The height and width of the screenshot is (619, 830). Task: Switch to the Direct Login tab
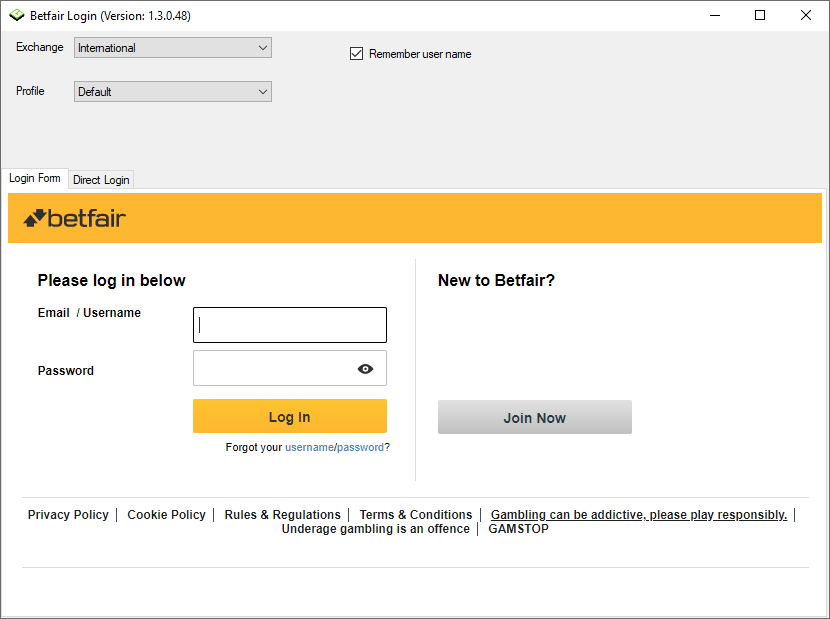click(101, 180)
